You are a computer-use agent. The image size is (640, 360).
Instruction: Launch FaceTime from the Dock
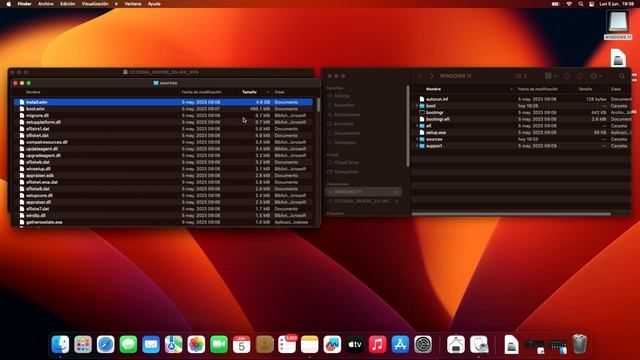point(219,344)
